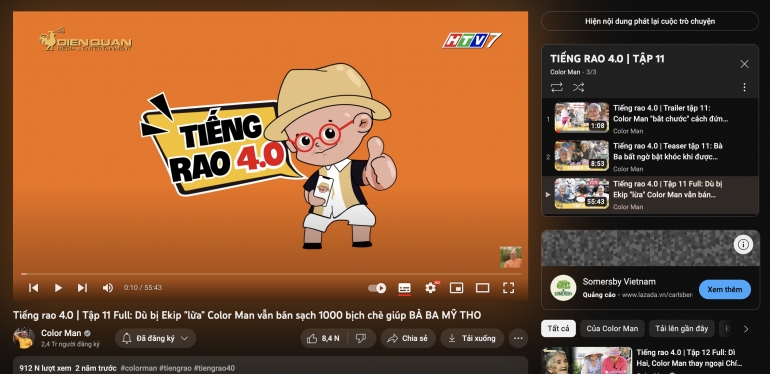Click the 55:43 full episode thumbnail
This screenshot has width=770, height=374.
coord(581,193)
